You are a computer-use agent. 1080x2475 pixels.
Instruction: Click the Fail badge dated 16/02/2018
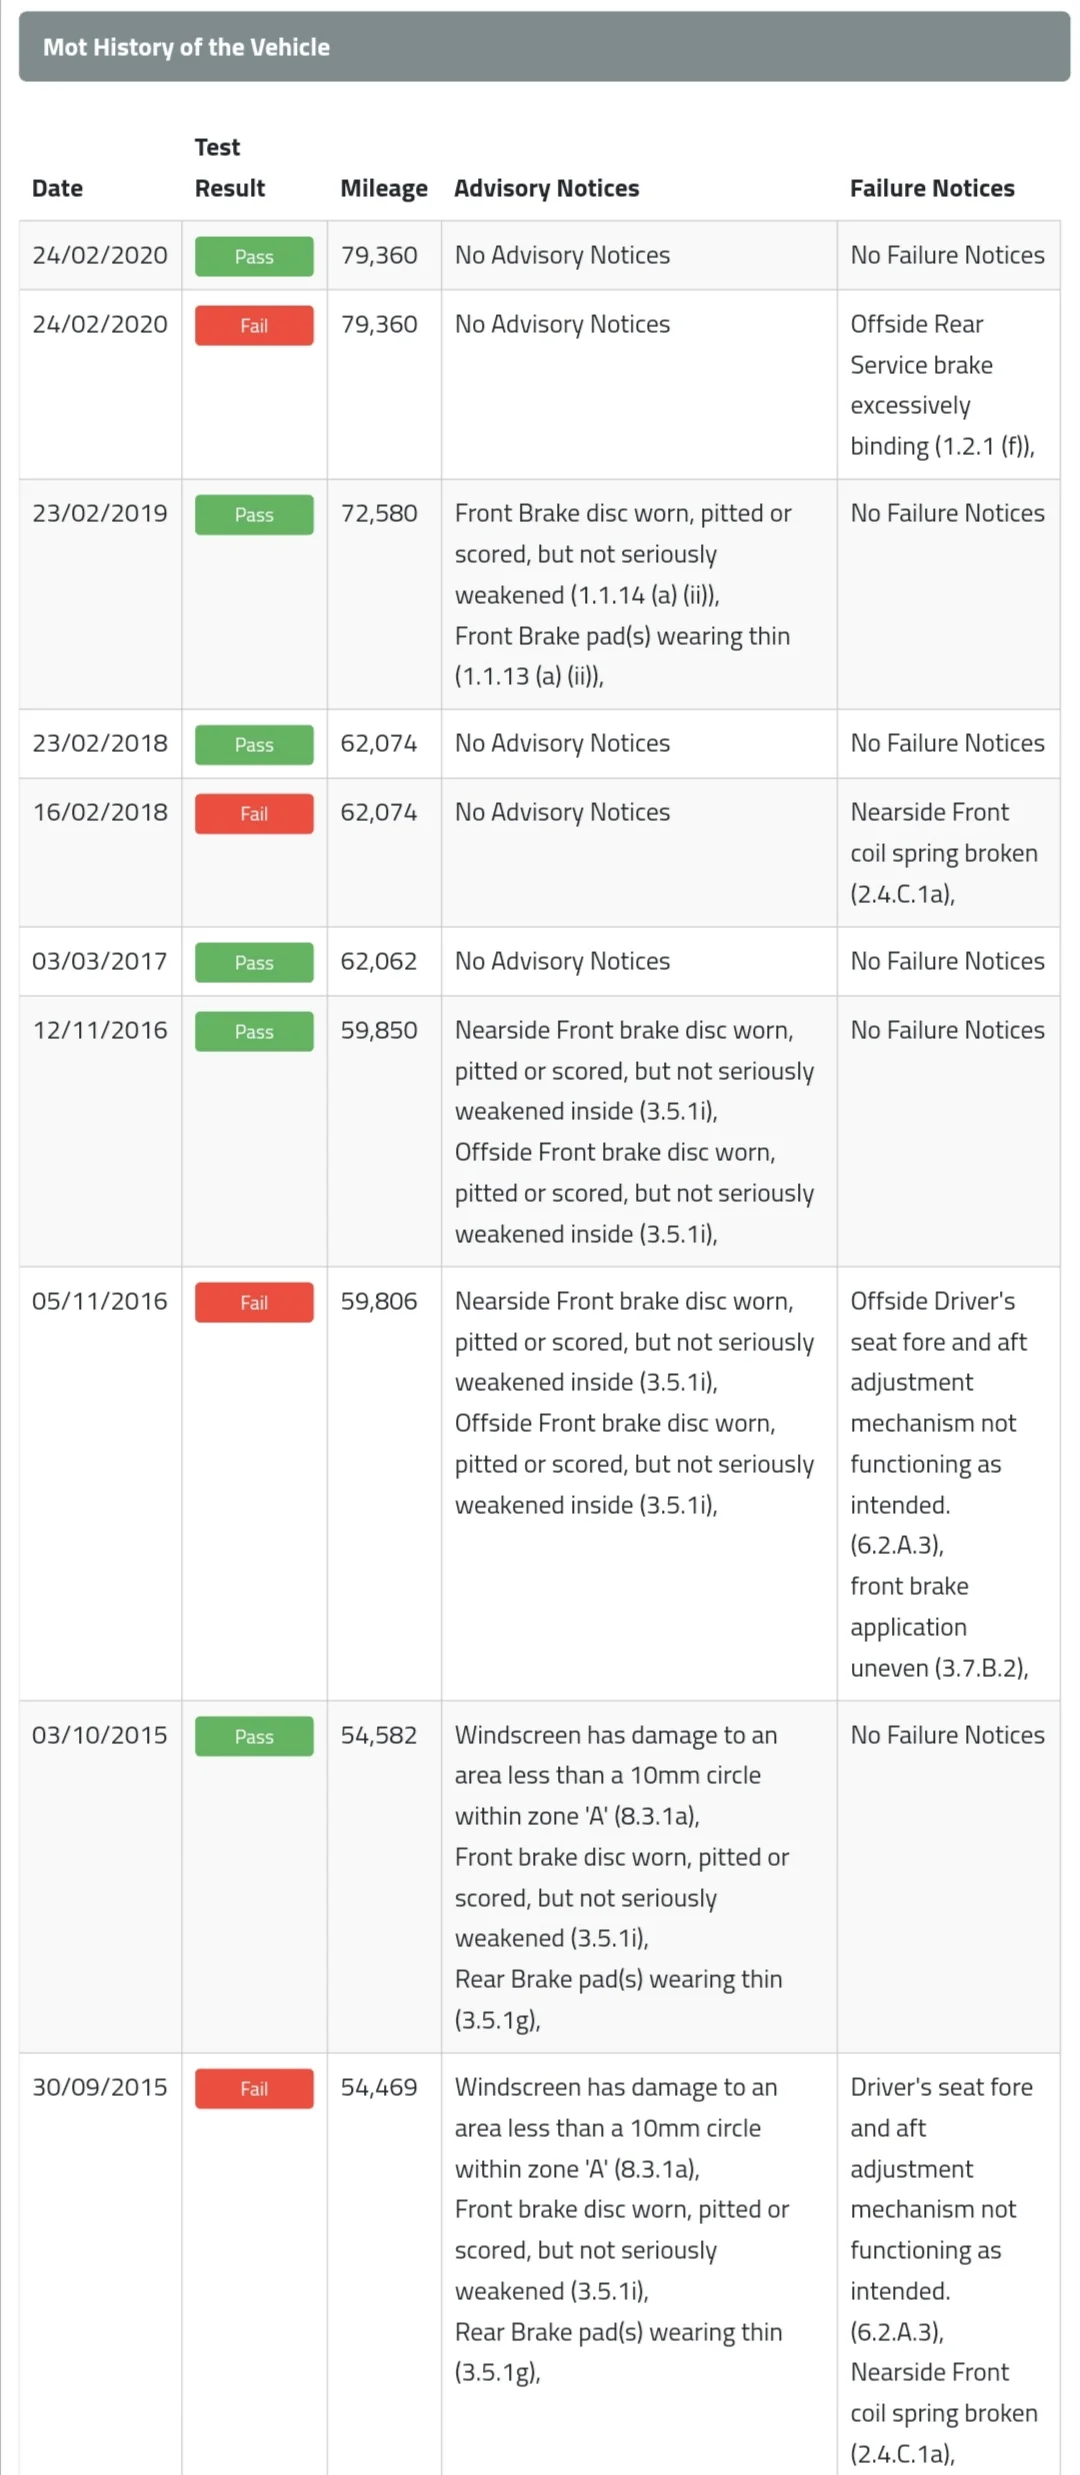coord(254,813)
